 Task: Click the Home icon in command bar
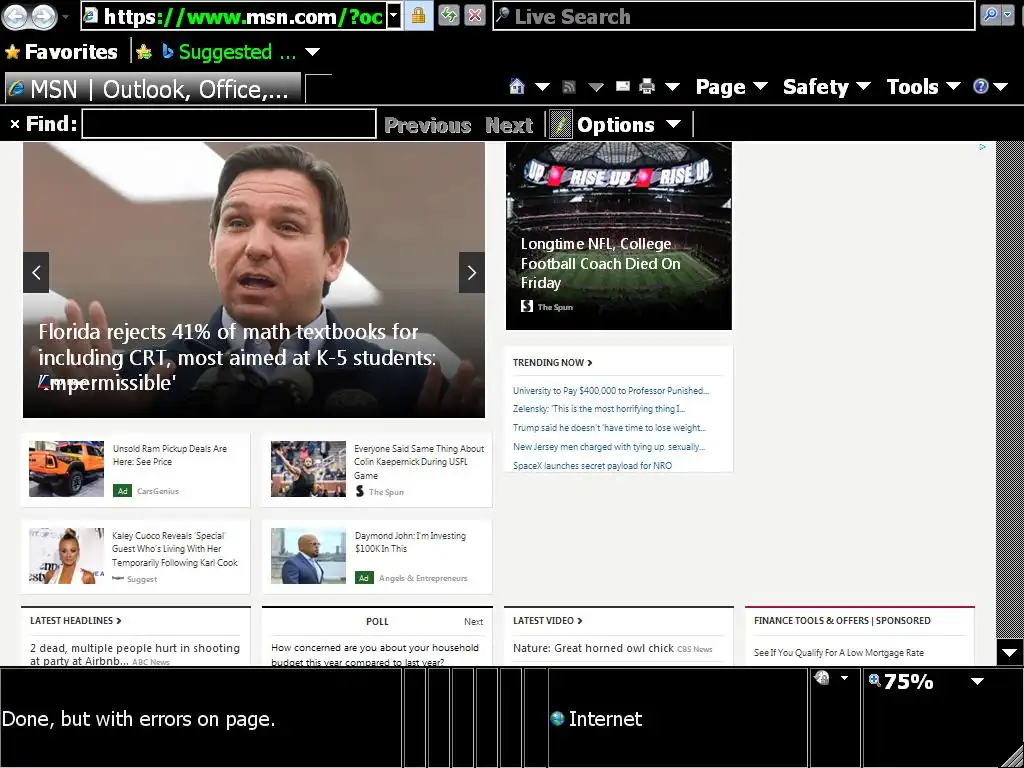[517, 86]
